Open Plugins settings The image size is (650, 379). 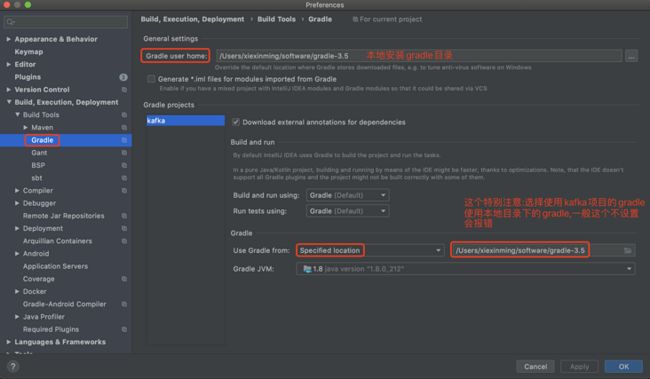27,77
